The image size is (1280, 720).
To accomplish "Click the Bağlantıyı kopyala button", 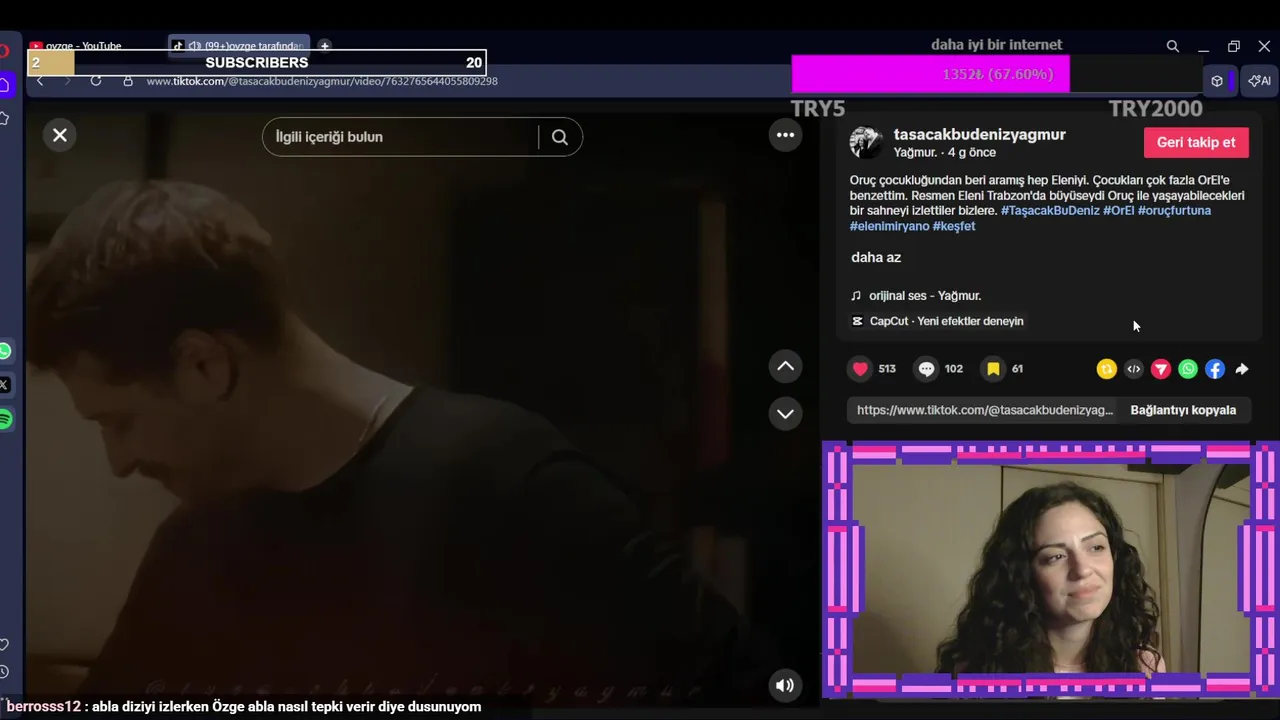I will (x=1183, y=410).
